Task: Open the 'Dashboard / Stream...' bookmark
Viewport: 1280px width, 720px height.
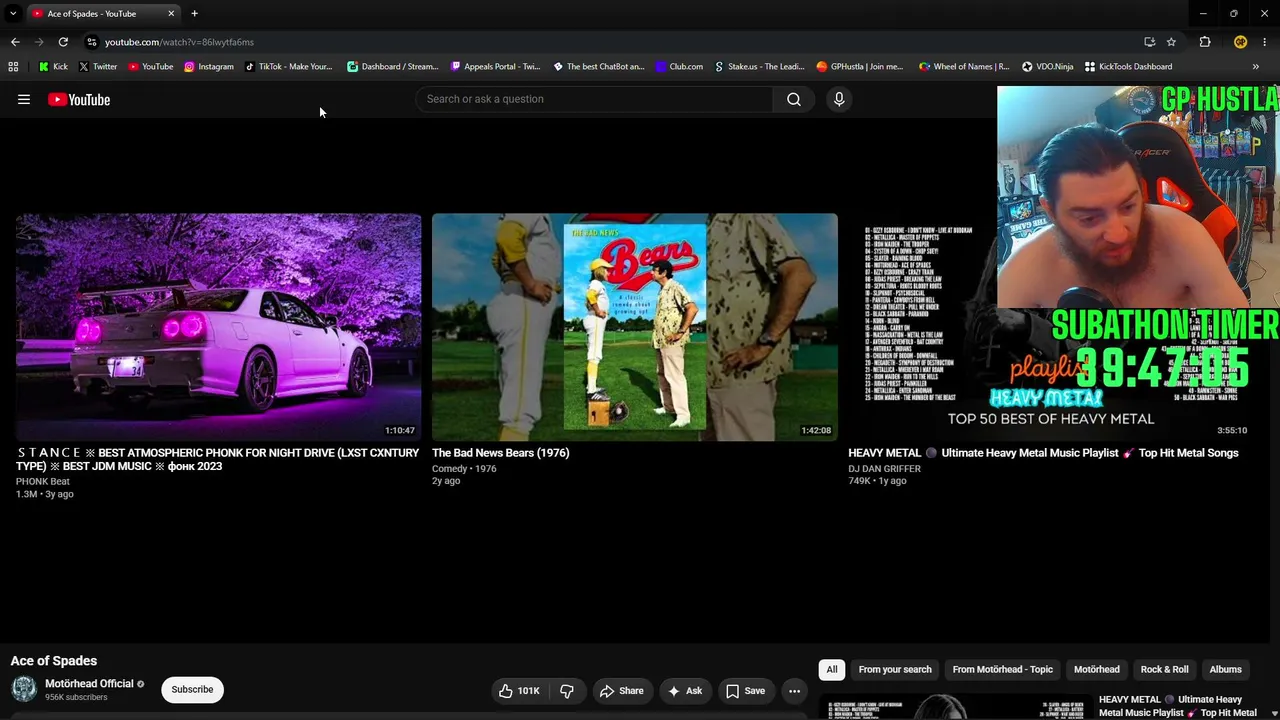Action: (x=392, y=67)
